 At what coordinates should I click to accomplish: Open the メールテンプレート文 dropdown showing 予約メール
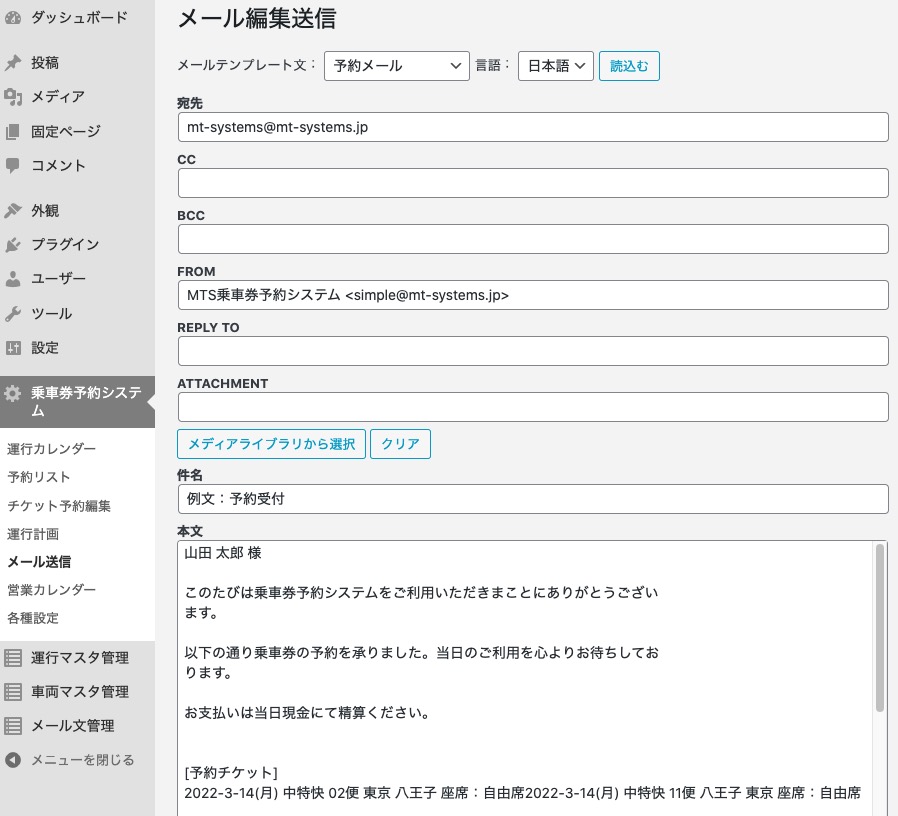tap(396, 66)
